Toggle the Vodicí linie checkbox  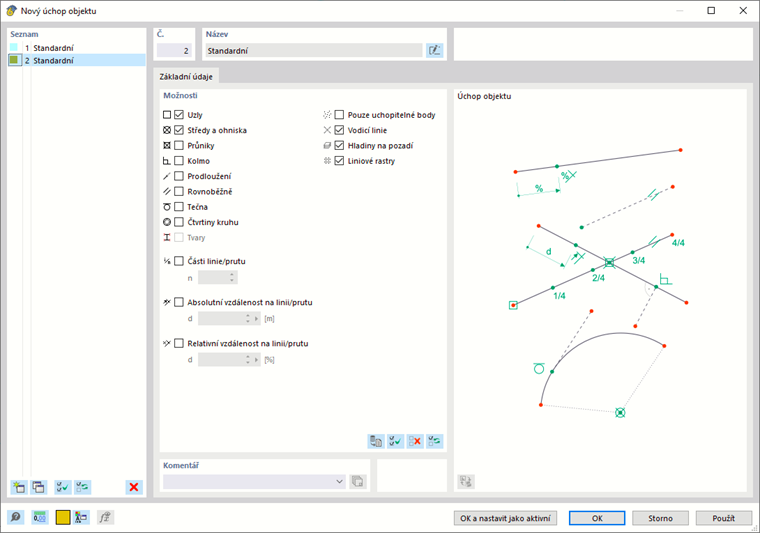[339, 130]
